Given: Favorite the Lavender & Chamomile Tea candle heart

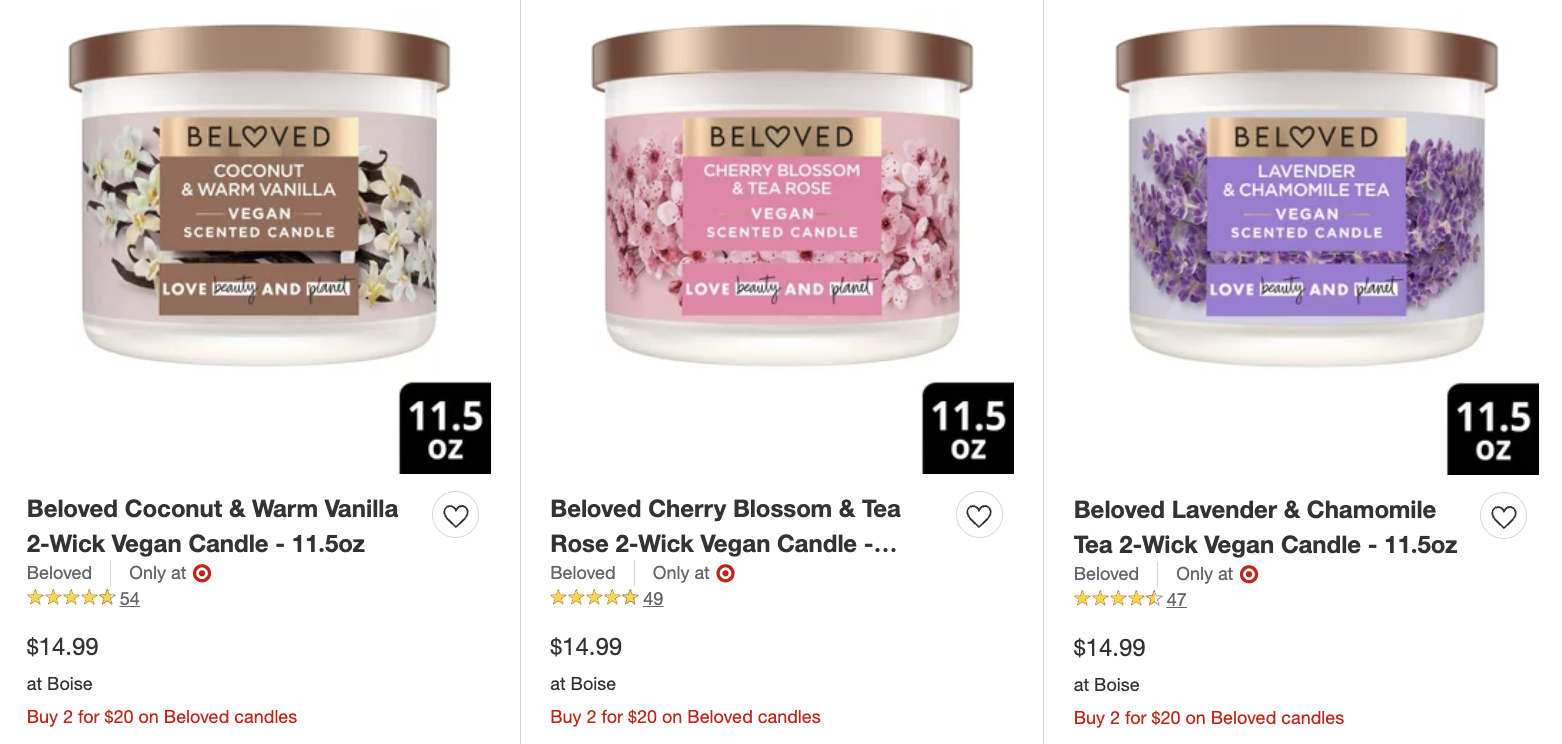Looking at the screenshot, I should click(x=1503, y=516).
